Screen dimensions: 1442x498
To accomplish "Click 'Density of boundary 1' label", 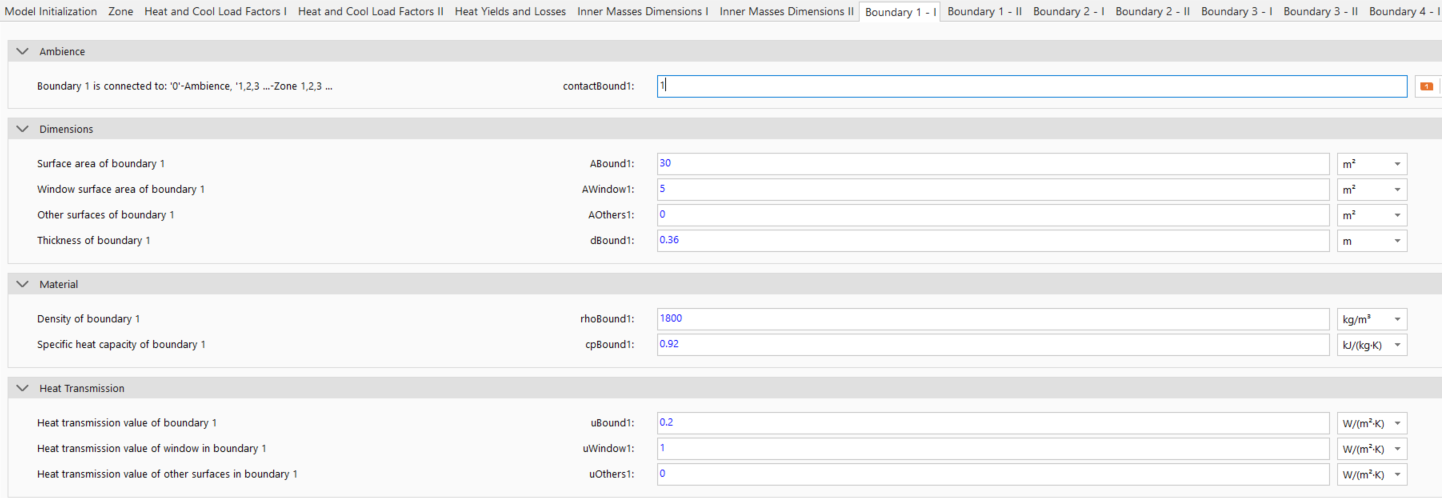I will point(88,319).
